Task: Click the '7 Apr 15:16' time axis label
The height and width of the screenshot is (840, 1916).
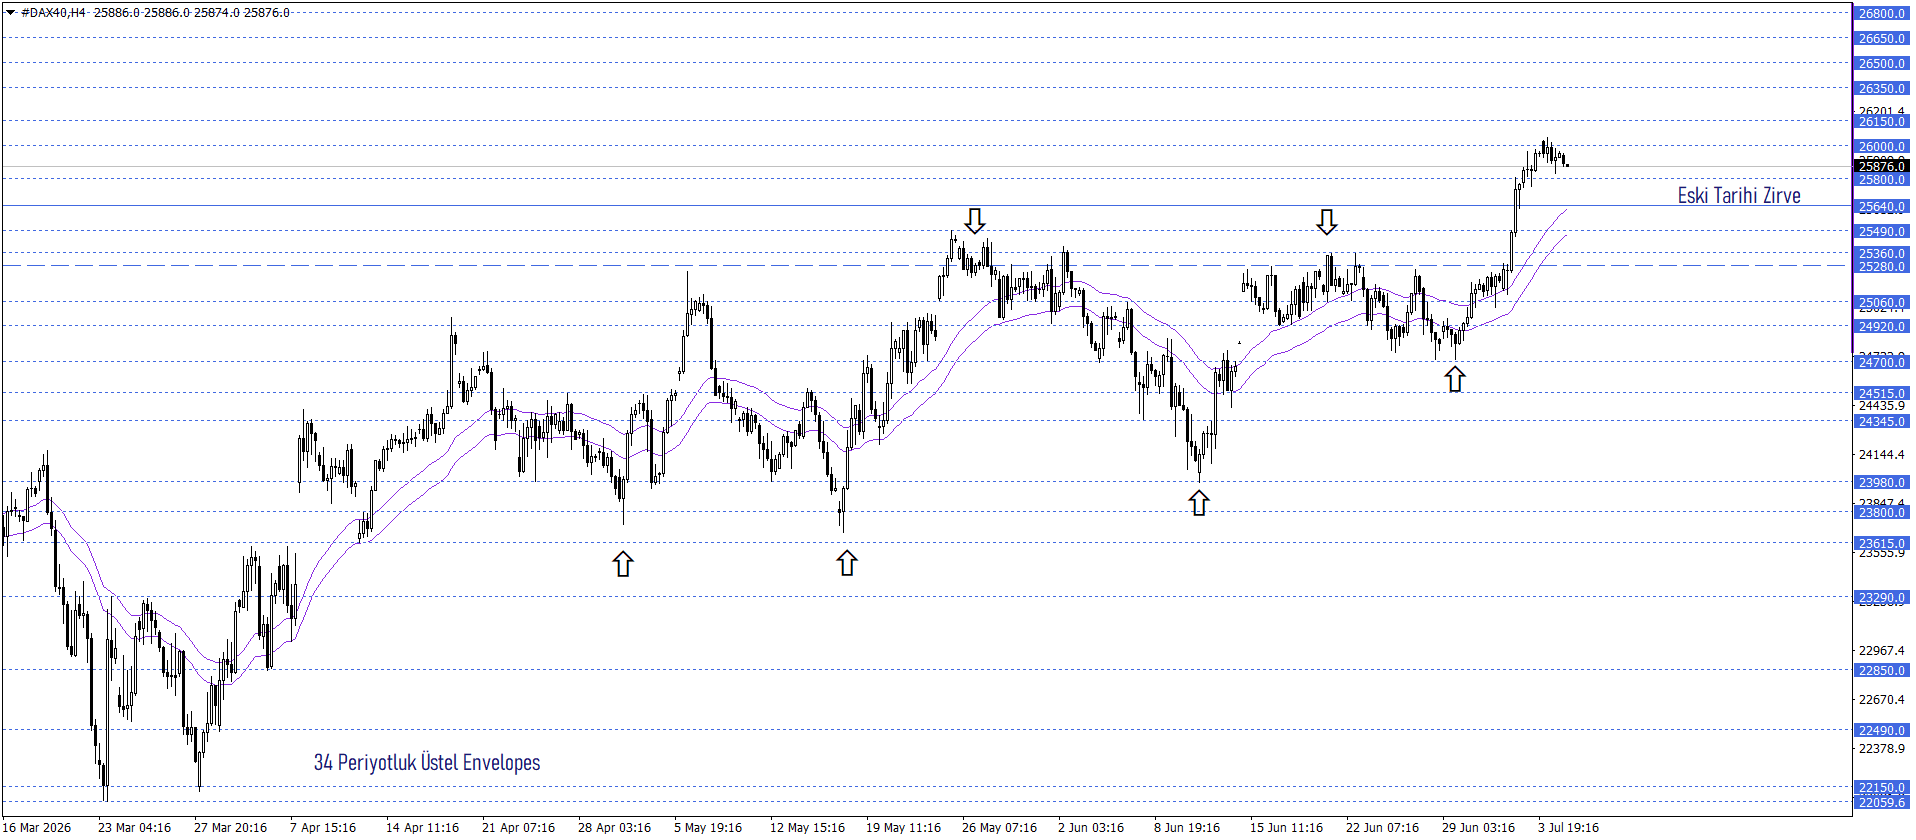Action: 323,827
